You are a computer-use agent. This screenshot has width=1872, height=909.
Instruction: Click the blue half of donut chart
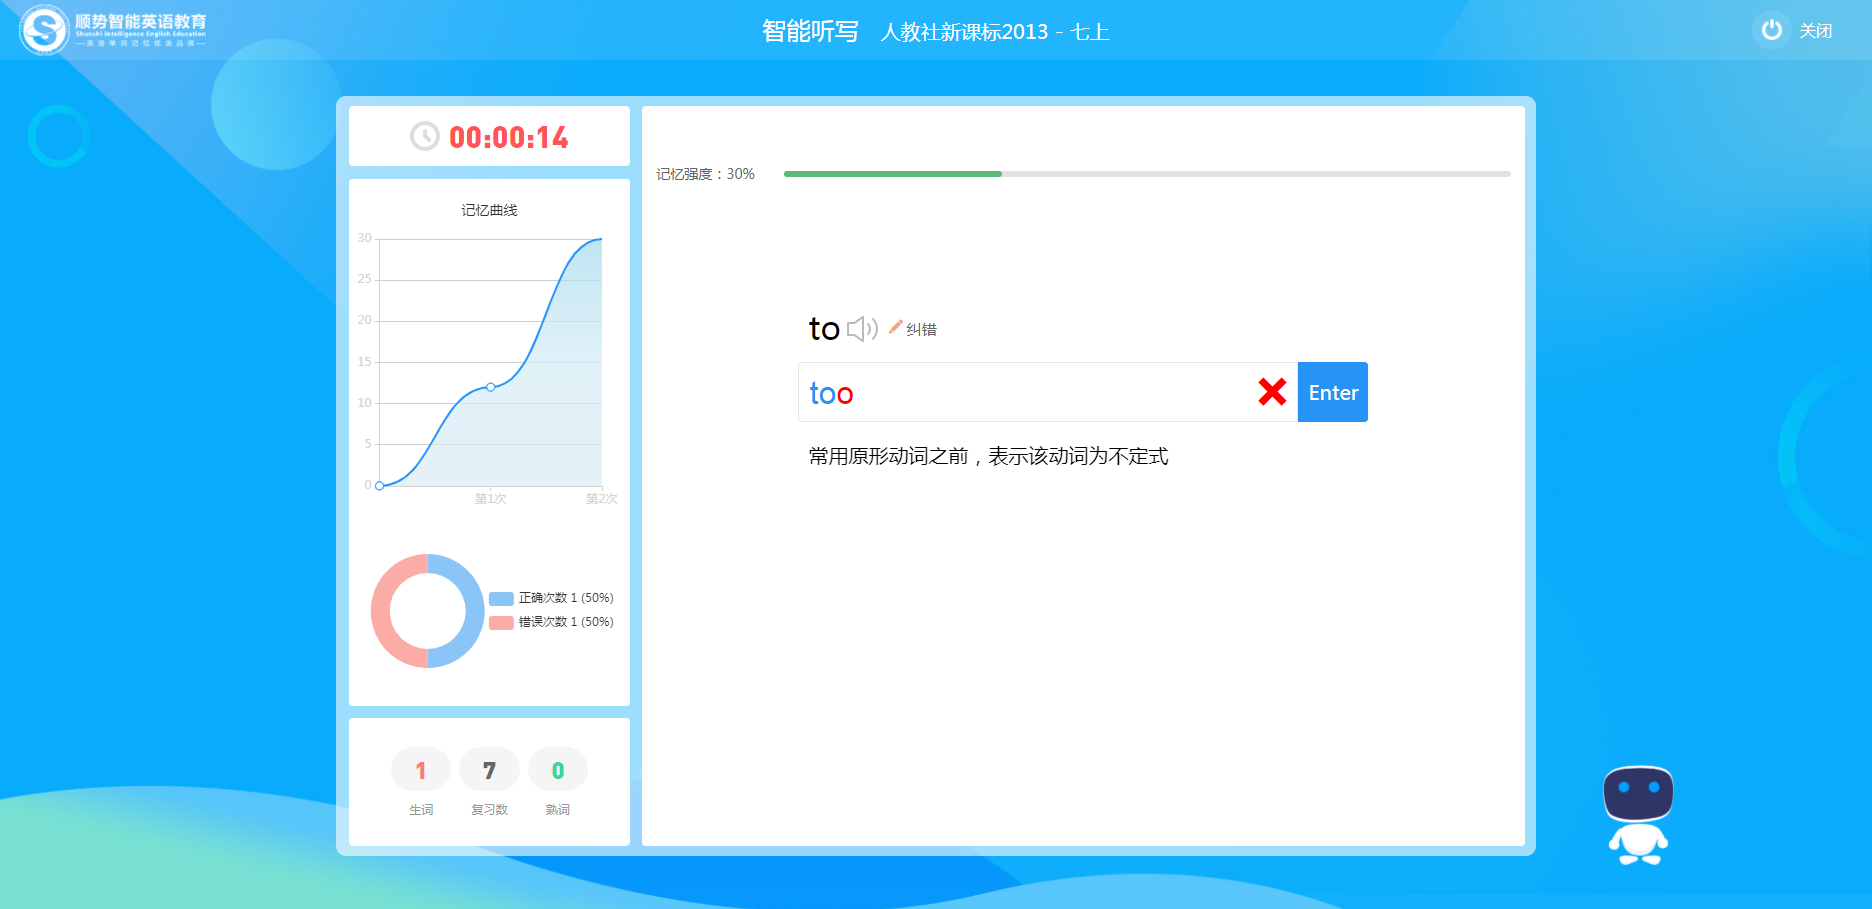[474, 611]
